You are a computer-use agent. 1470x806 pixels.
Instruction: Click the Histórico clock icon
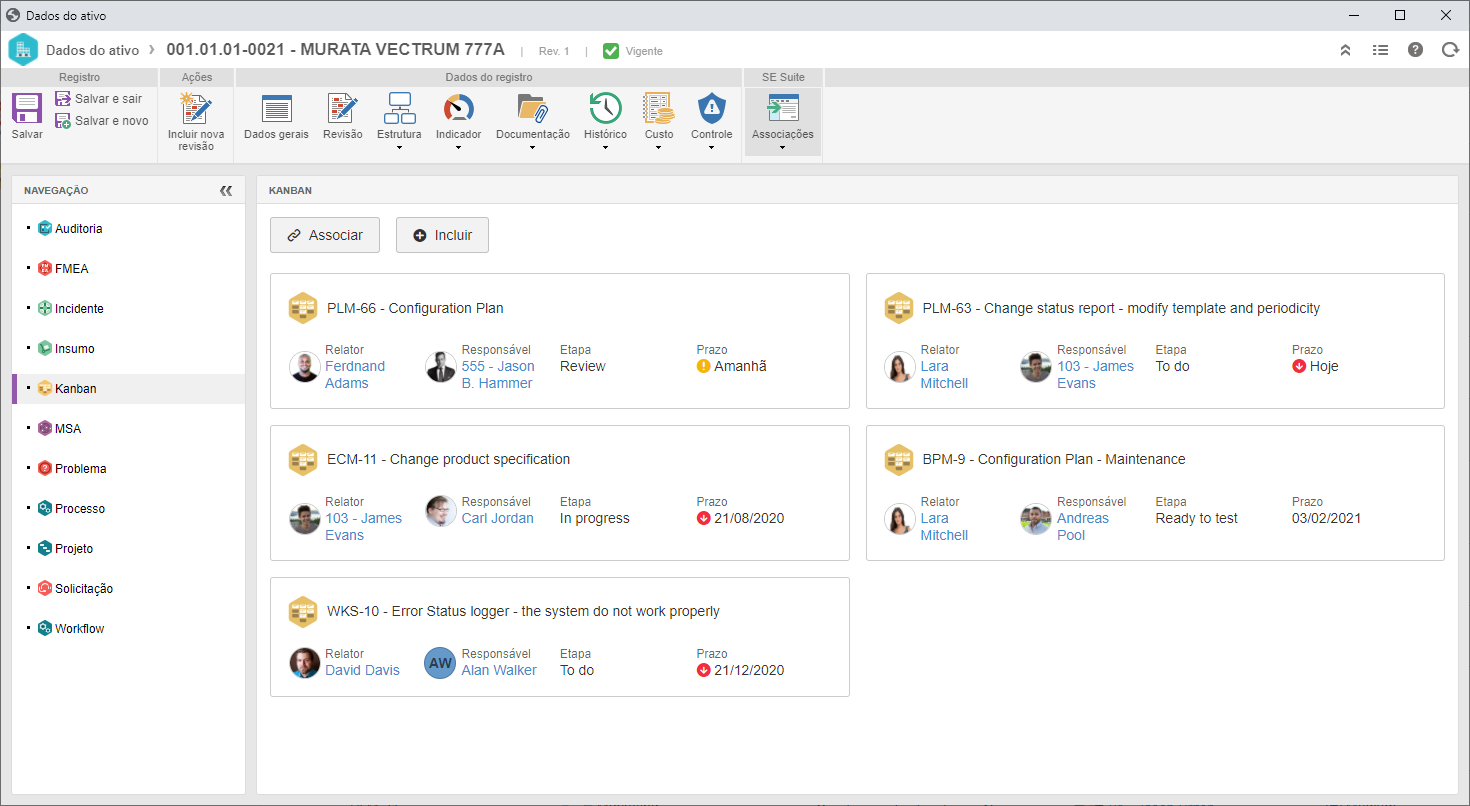605,108
